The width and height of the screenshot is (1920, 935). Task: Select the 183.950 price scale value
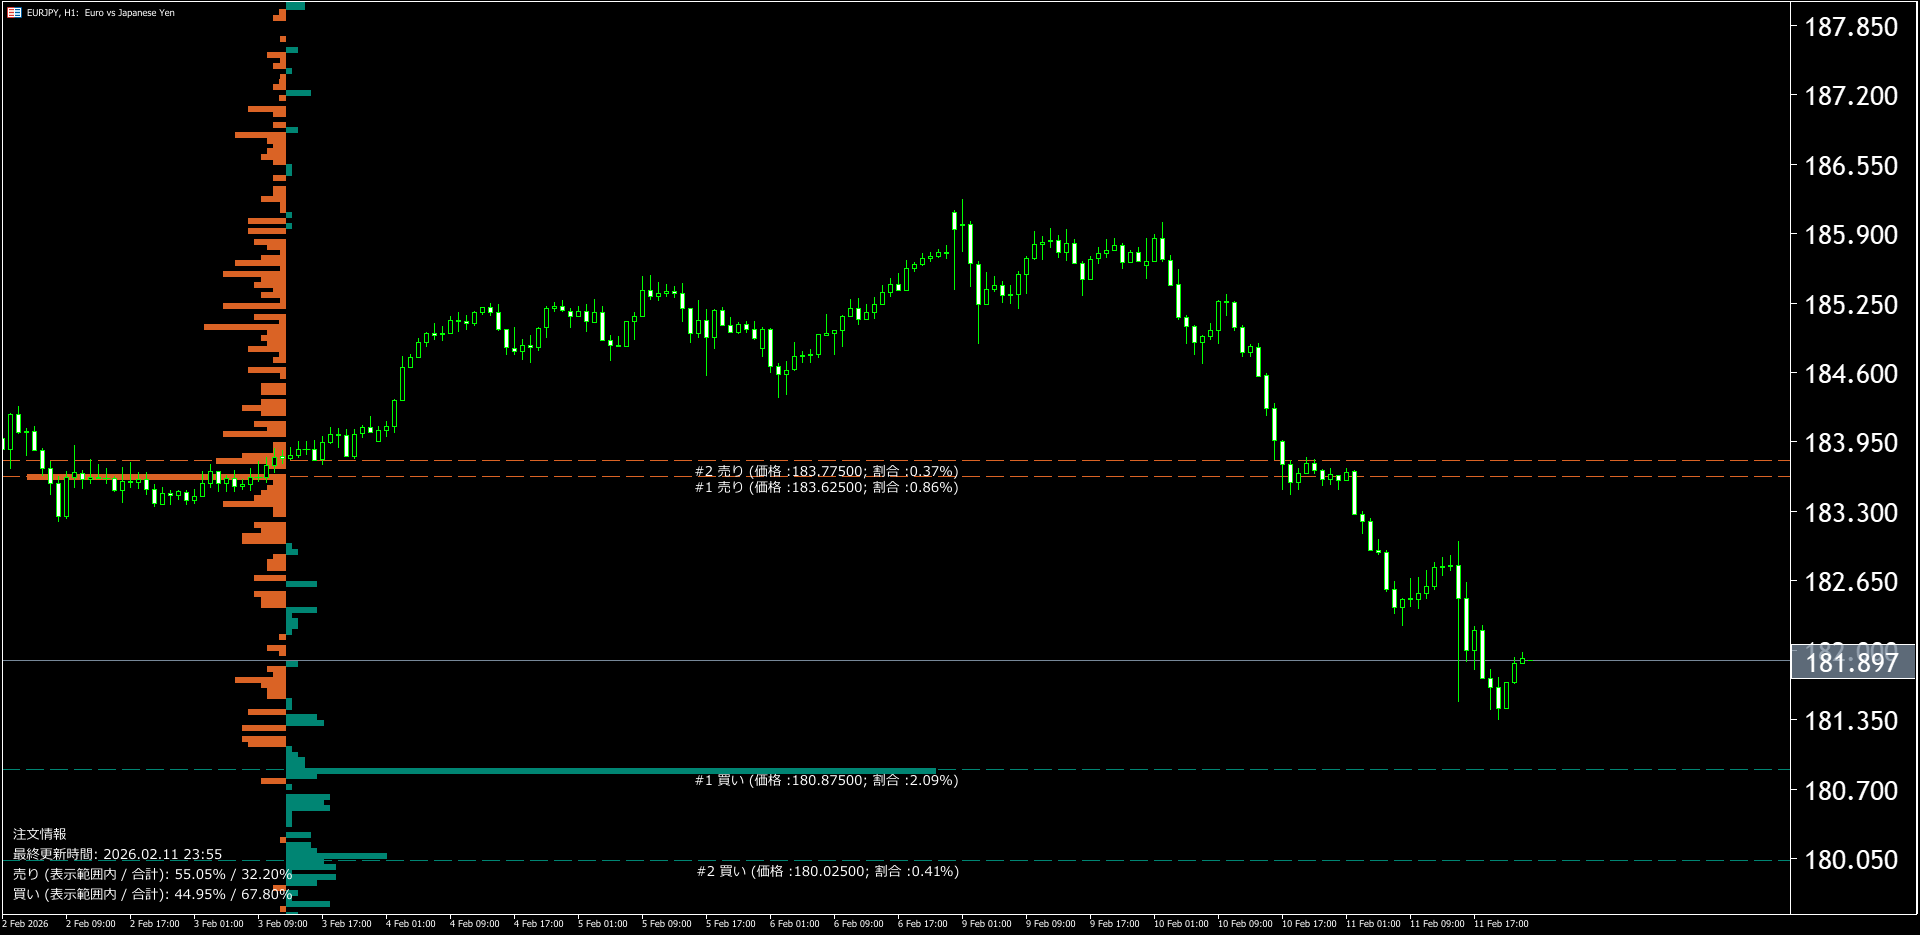point(1850,443)
